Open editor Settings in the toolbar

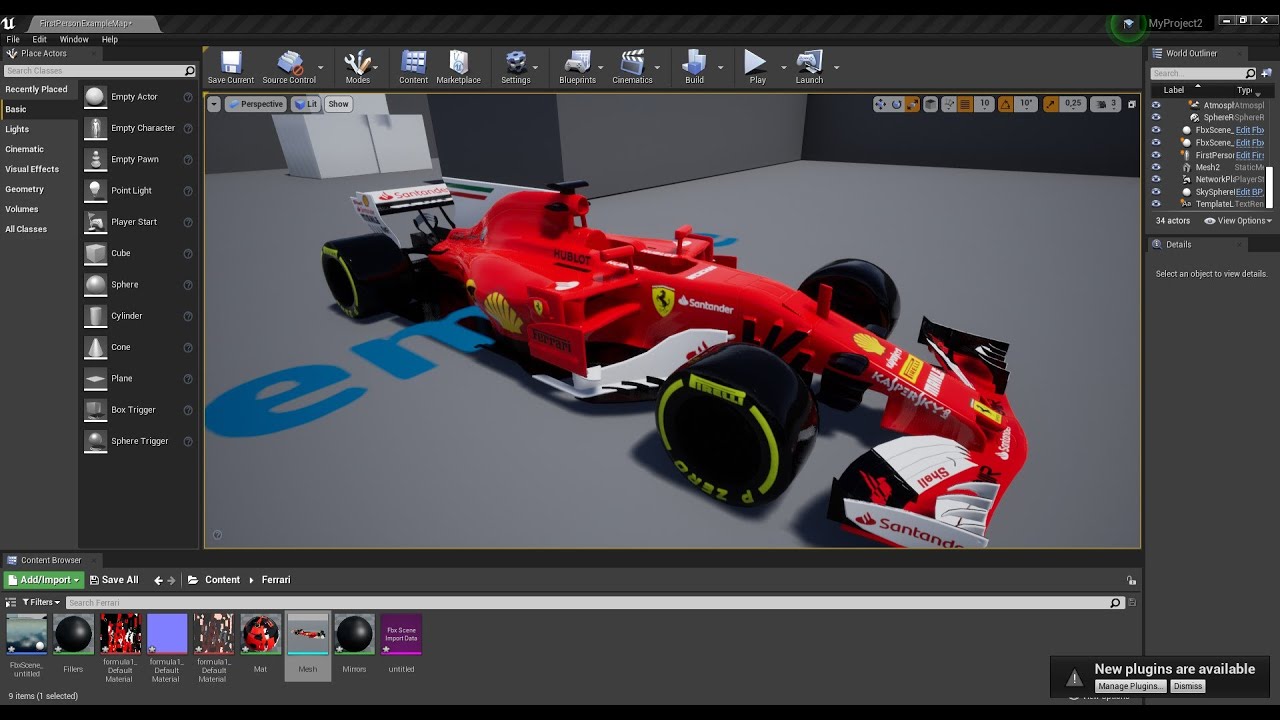point(515,68)
